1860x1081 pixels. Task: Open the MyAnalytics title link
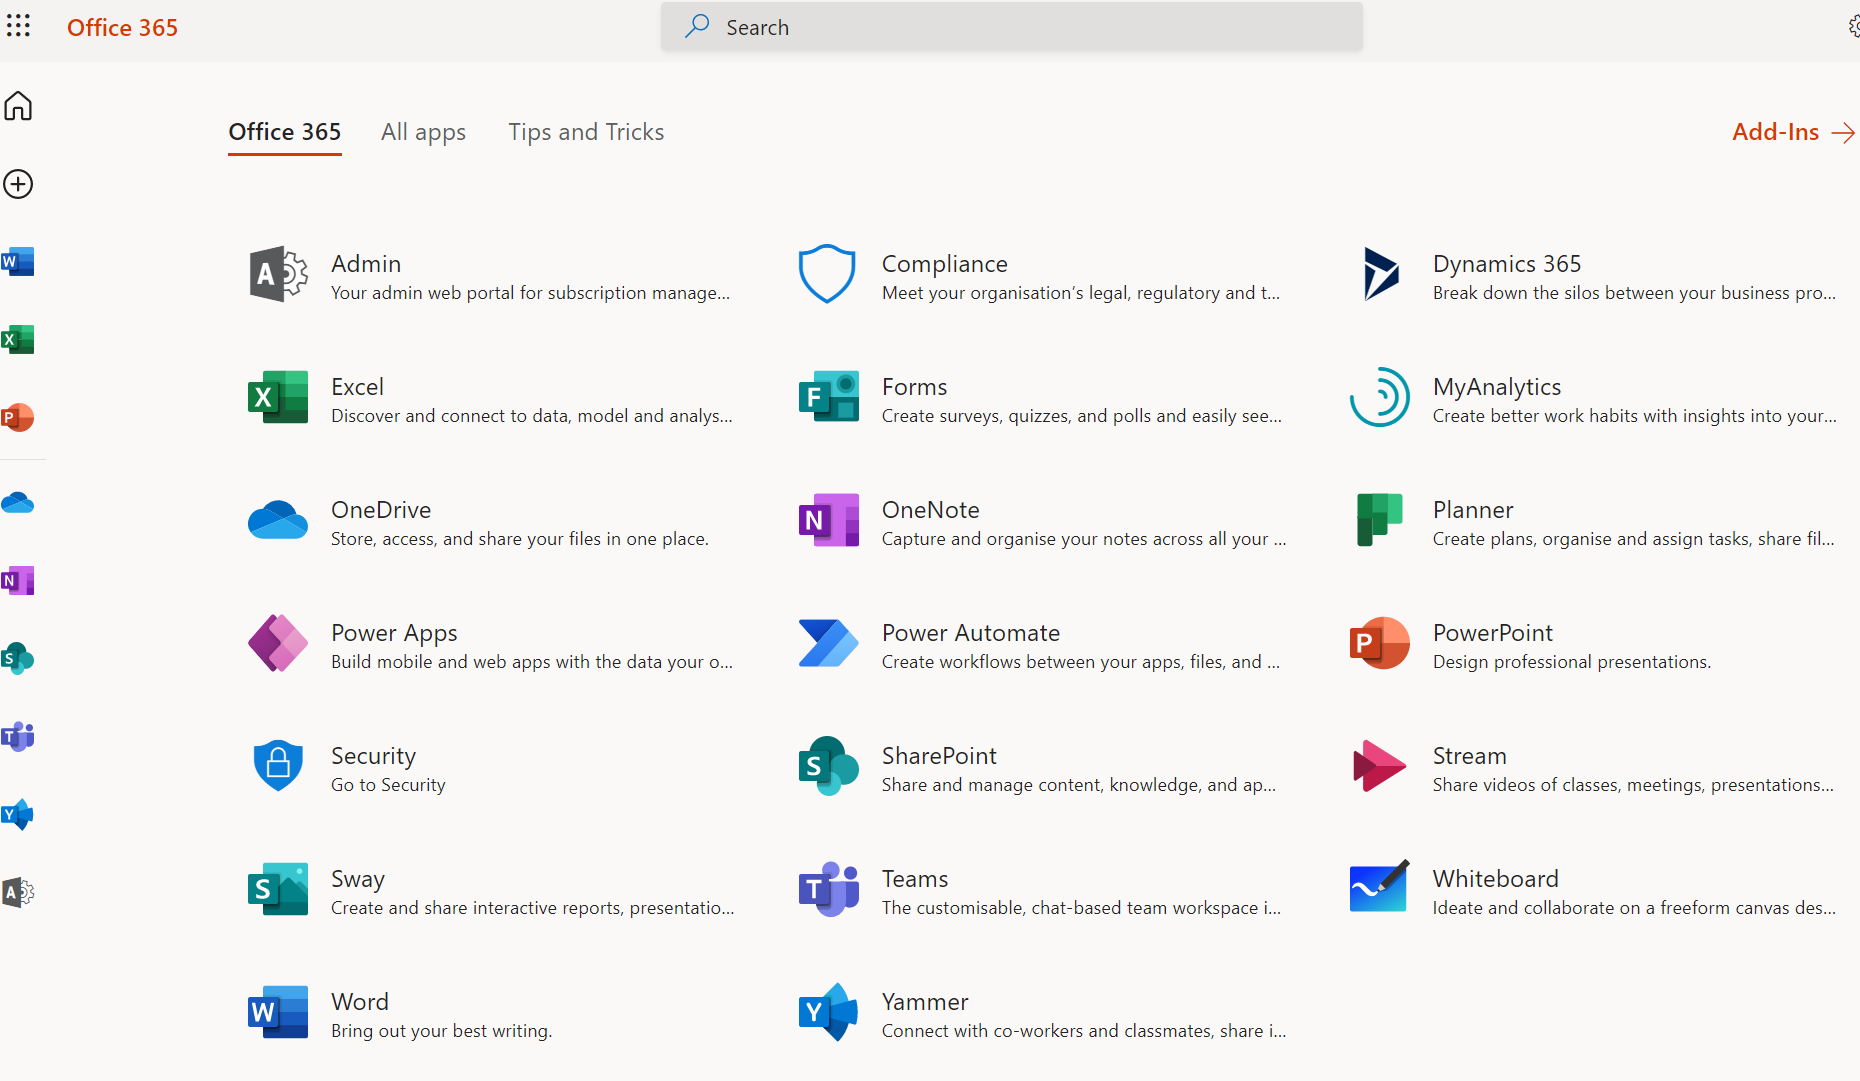click(x=1497, y=387)
